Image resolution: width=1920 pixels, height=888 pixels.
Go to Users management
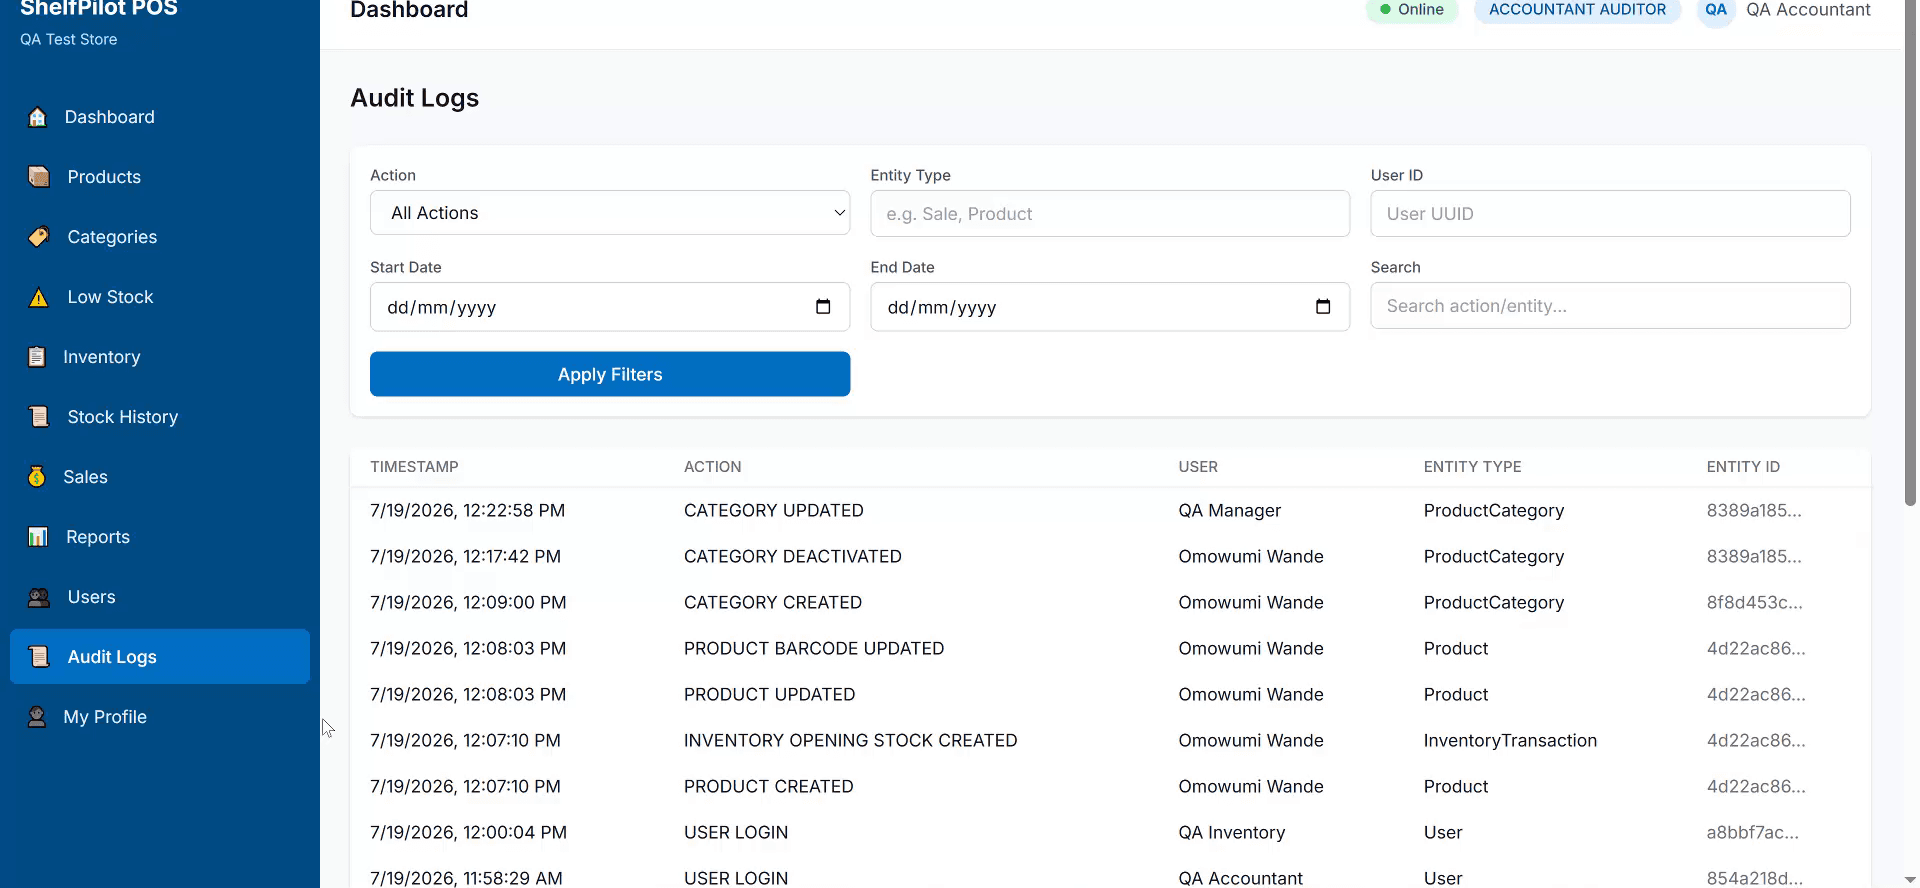[x=160, y=597]
